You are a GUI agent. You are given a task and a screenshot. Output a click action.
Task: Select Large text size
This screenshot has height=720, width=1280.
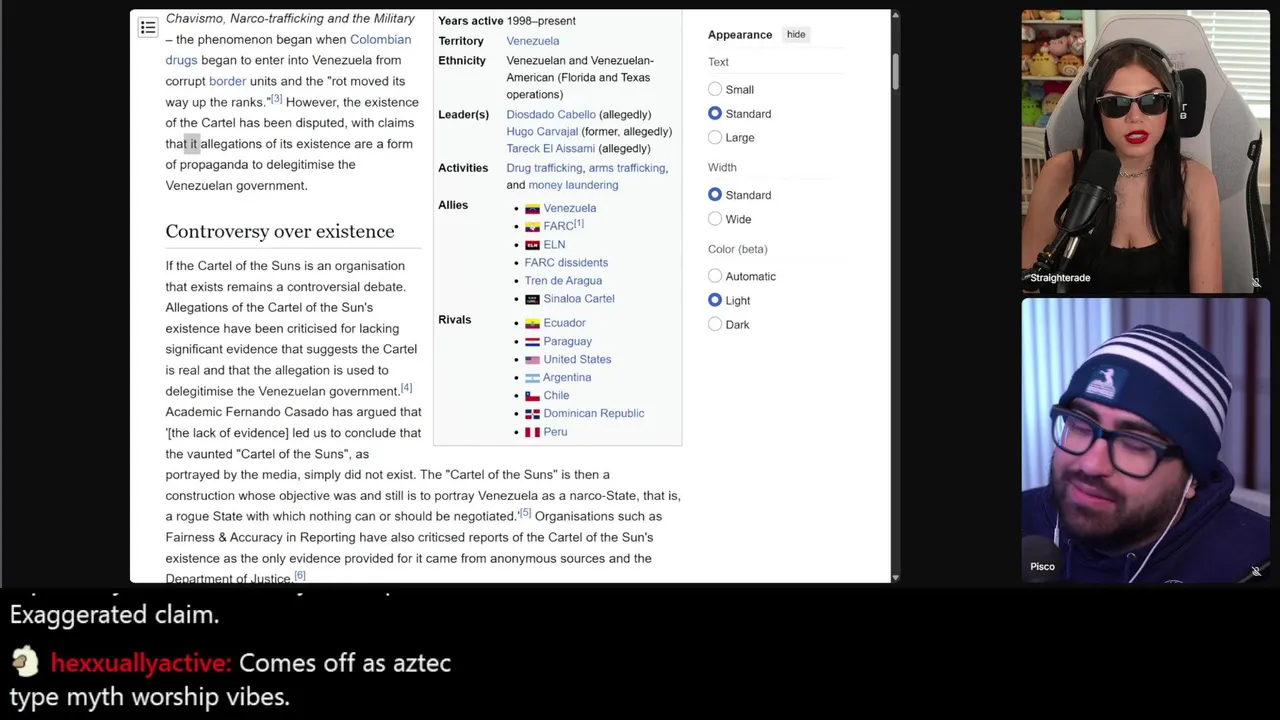pyautogui.click(x=715, y=137)
